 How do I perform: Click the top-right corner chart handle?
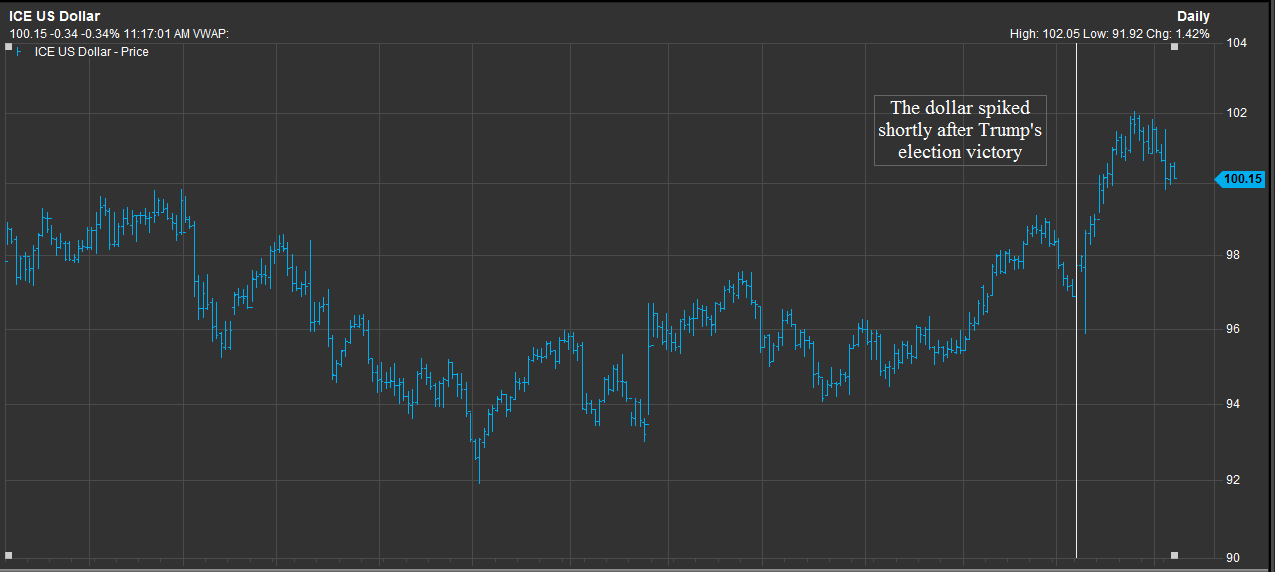[x=1174, y=47]
